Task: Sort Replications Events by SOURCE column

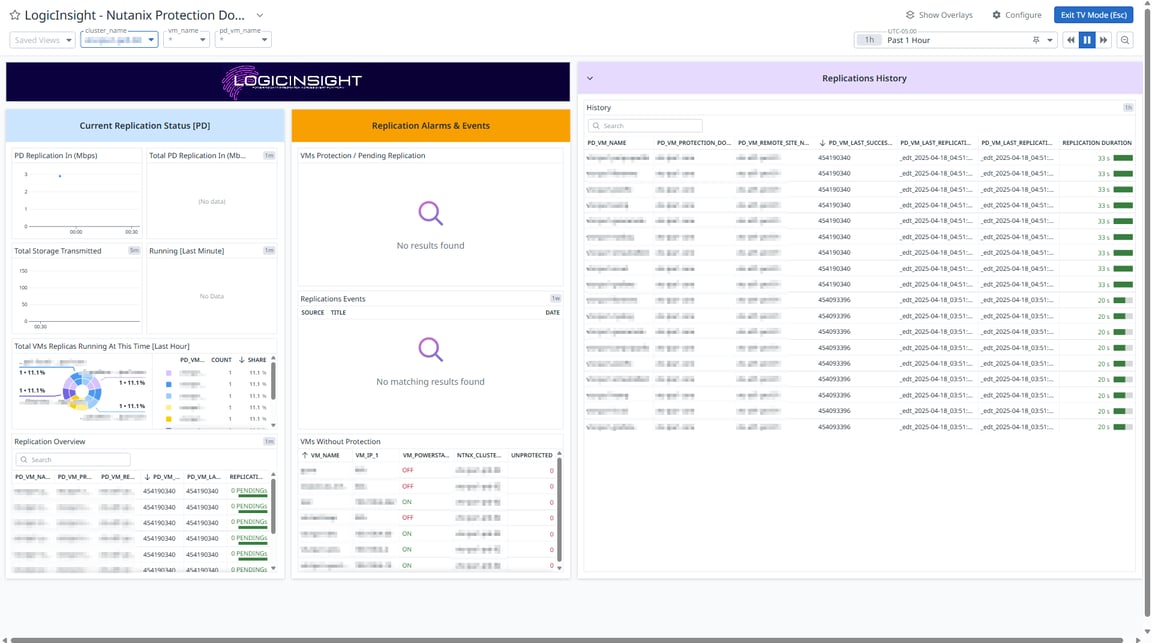Action: tap(312, 313)
